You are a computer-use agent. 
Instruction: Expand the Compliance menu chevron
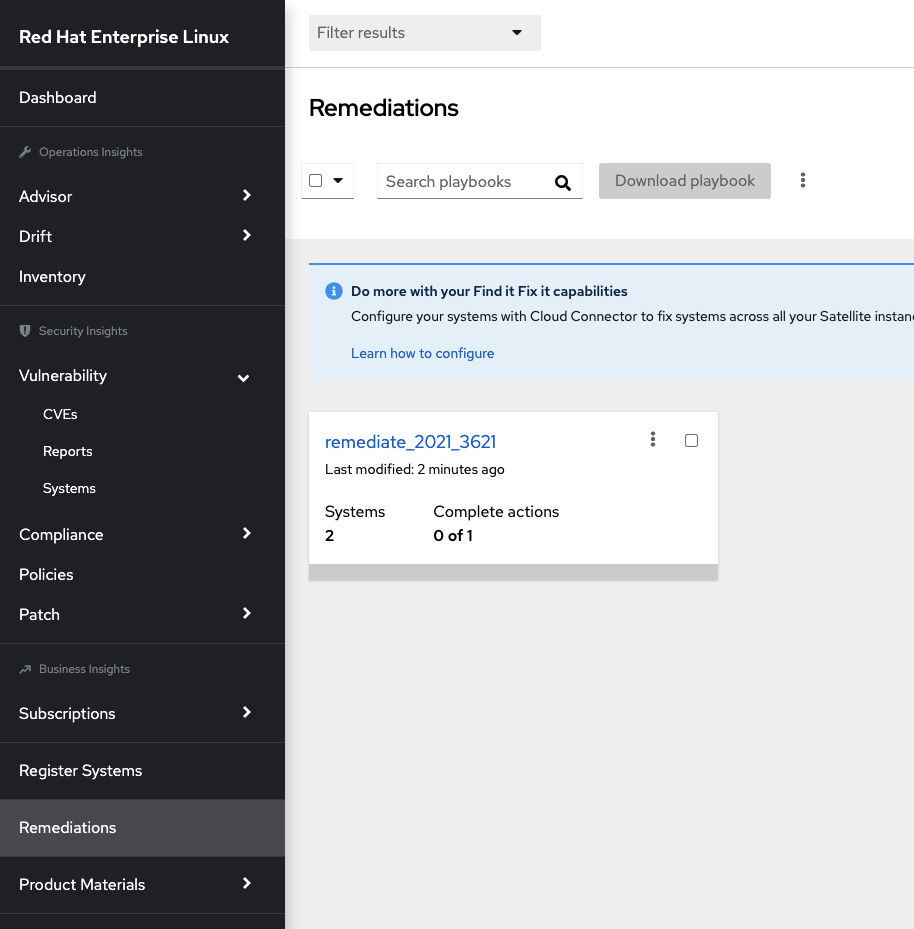pos(247,533)
